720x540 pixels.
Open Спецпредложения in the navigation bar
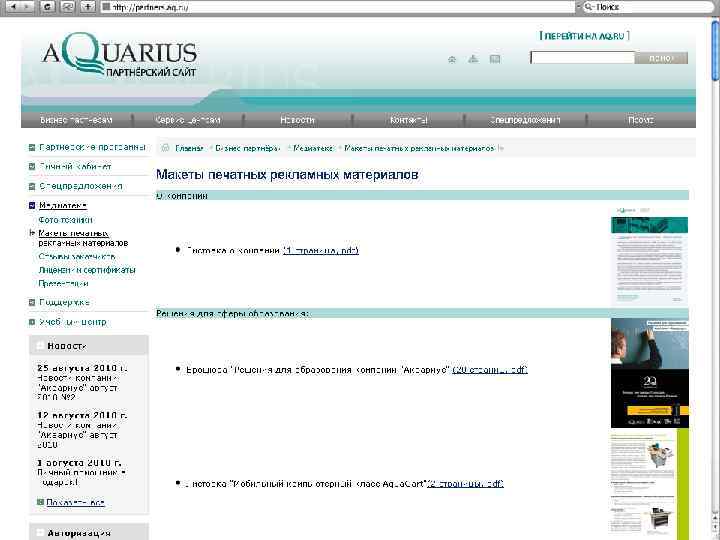pos(525,120)
